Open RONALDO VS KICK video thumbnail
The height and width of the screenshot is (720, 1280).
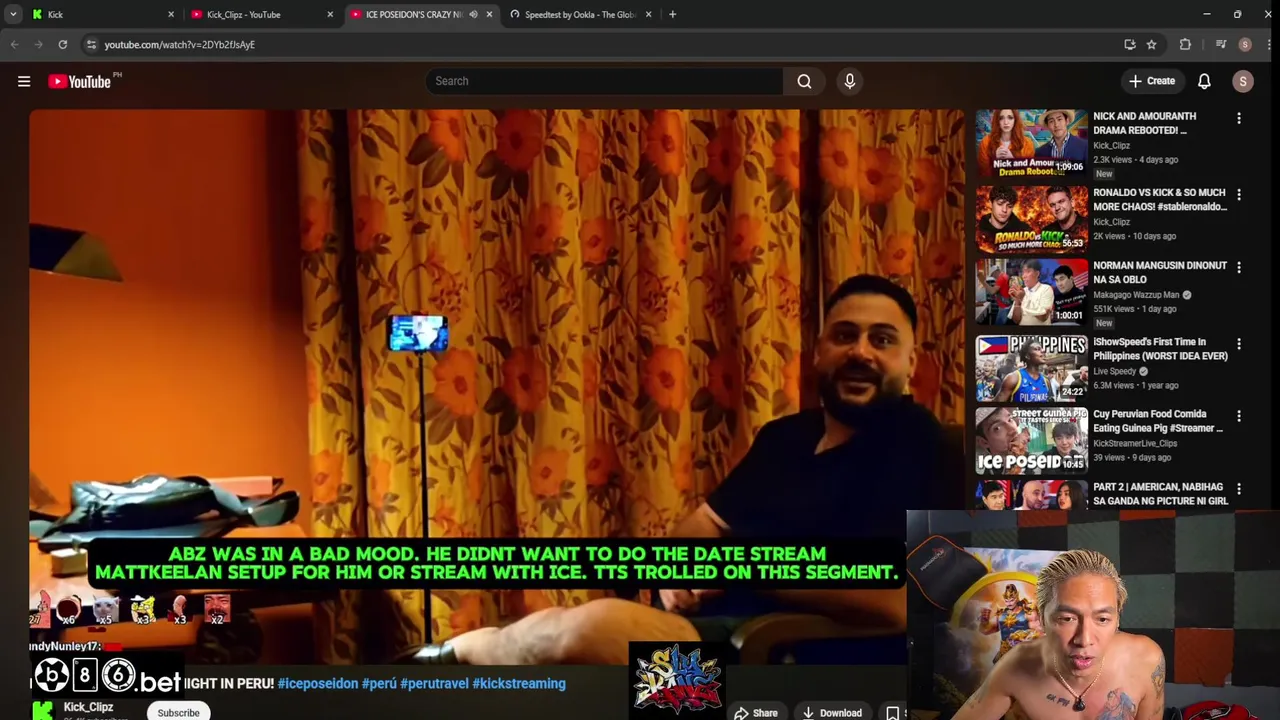tap(1031, 219)
